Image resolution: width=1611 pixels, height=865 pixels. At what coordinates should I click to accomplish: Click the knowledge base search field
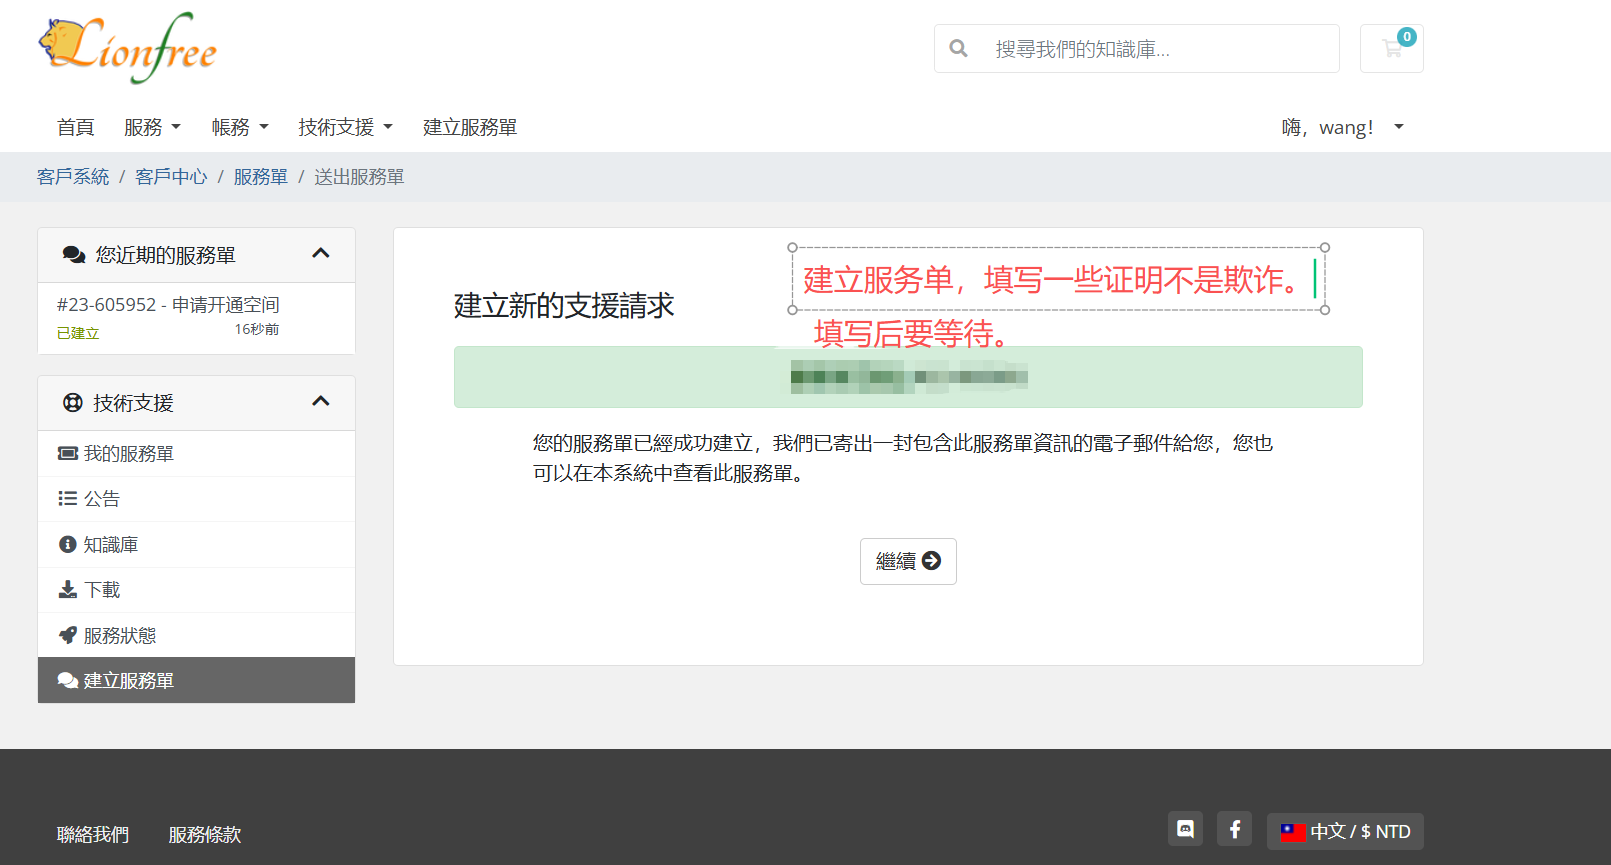pos(1137,48)
